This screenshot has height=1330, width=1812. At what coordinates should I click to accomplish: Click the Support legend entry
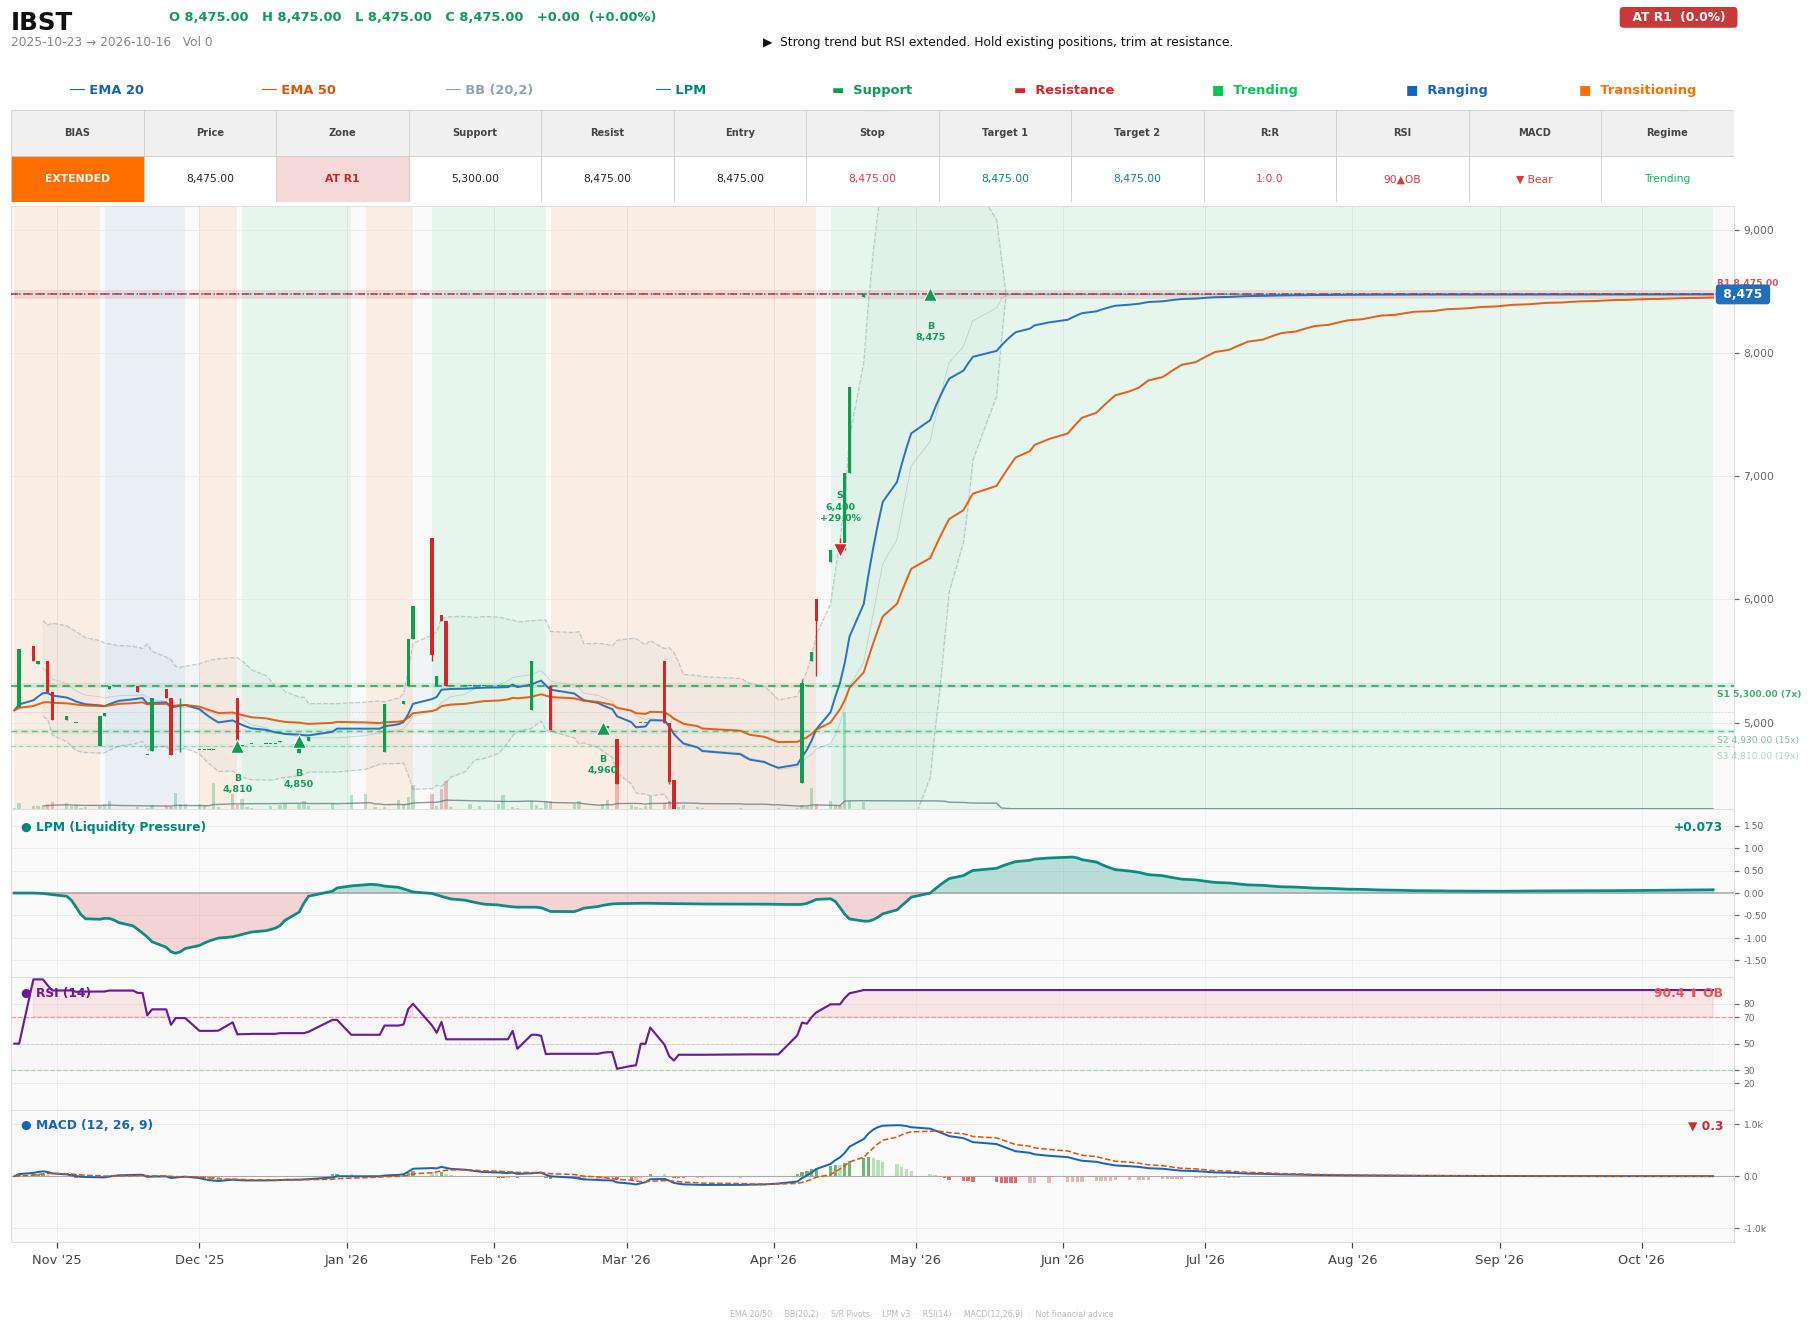(872, 90)
